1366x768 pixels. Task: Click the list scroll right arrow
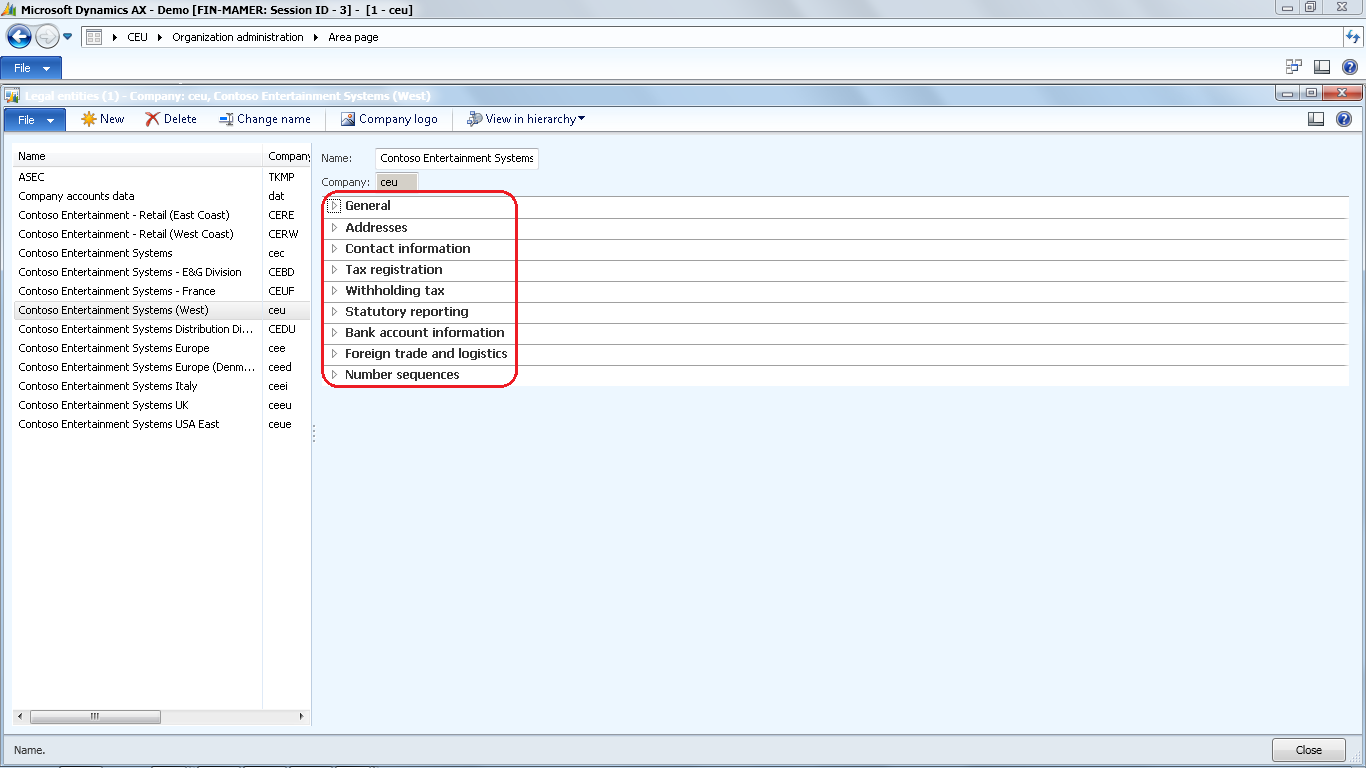(303, 716)
